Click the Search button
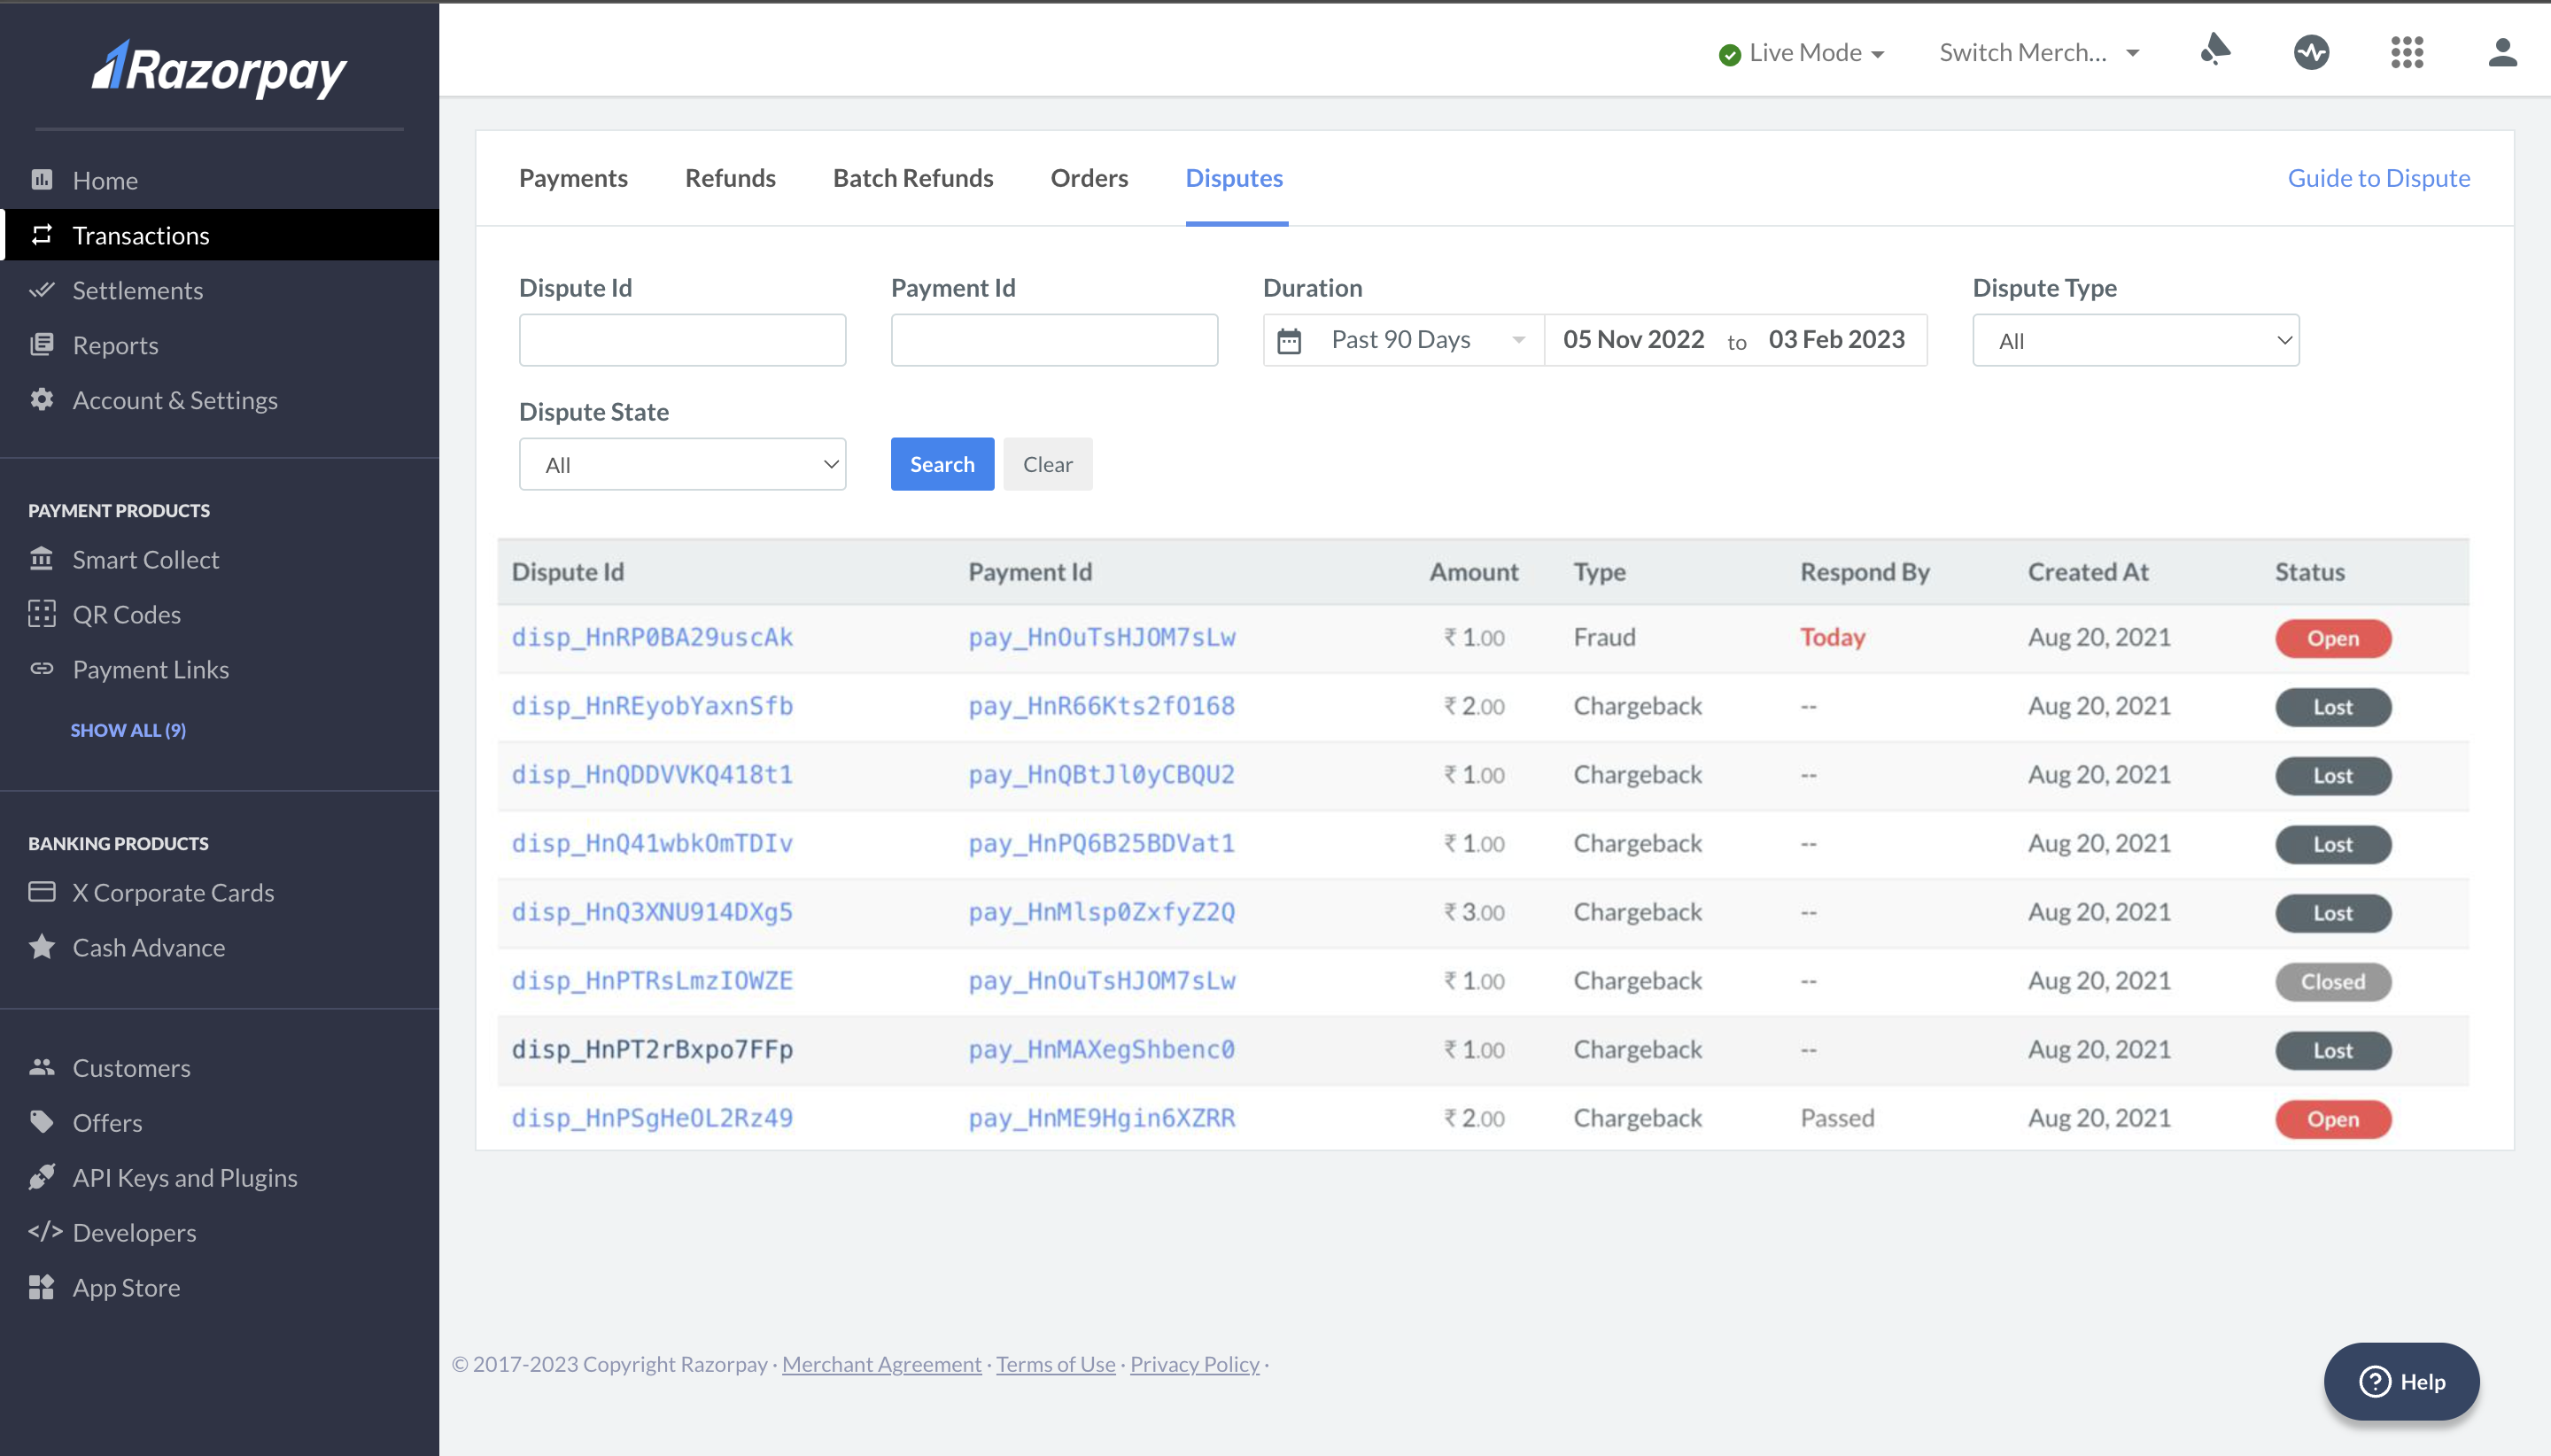The height and width of the screenshot is (1456, 2551). click(x=942, y=463)
